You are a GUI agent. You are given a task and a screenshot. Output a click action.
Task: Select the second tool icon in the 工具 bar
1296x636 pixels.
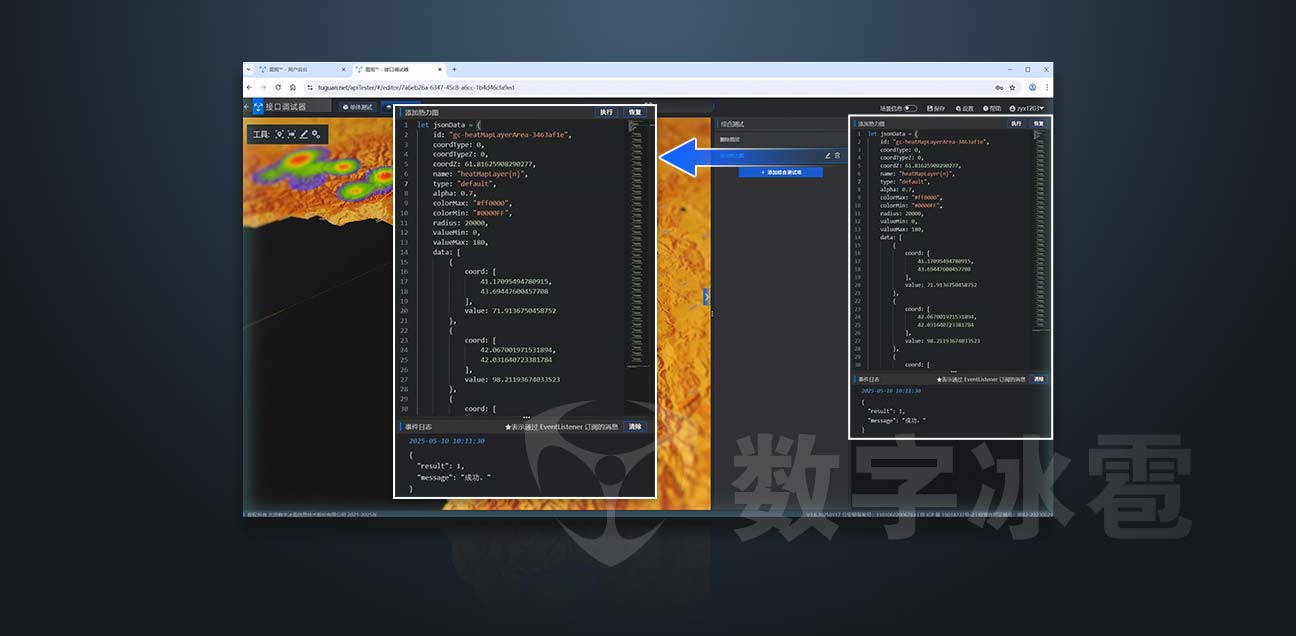click(x=291, y=134)
